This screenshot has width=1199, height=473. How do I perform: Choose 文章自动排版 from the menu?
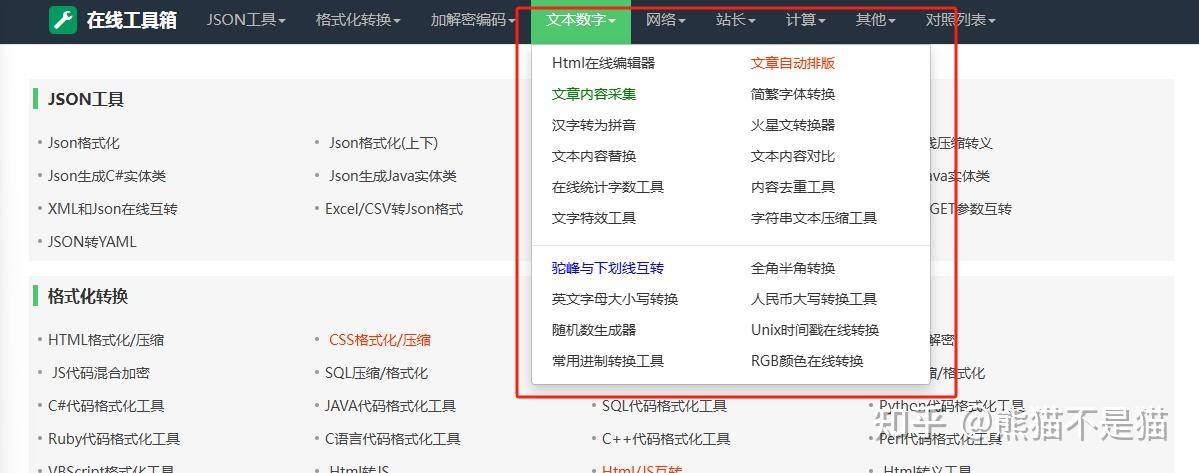(x=793, y=63)
